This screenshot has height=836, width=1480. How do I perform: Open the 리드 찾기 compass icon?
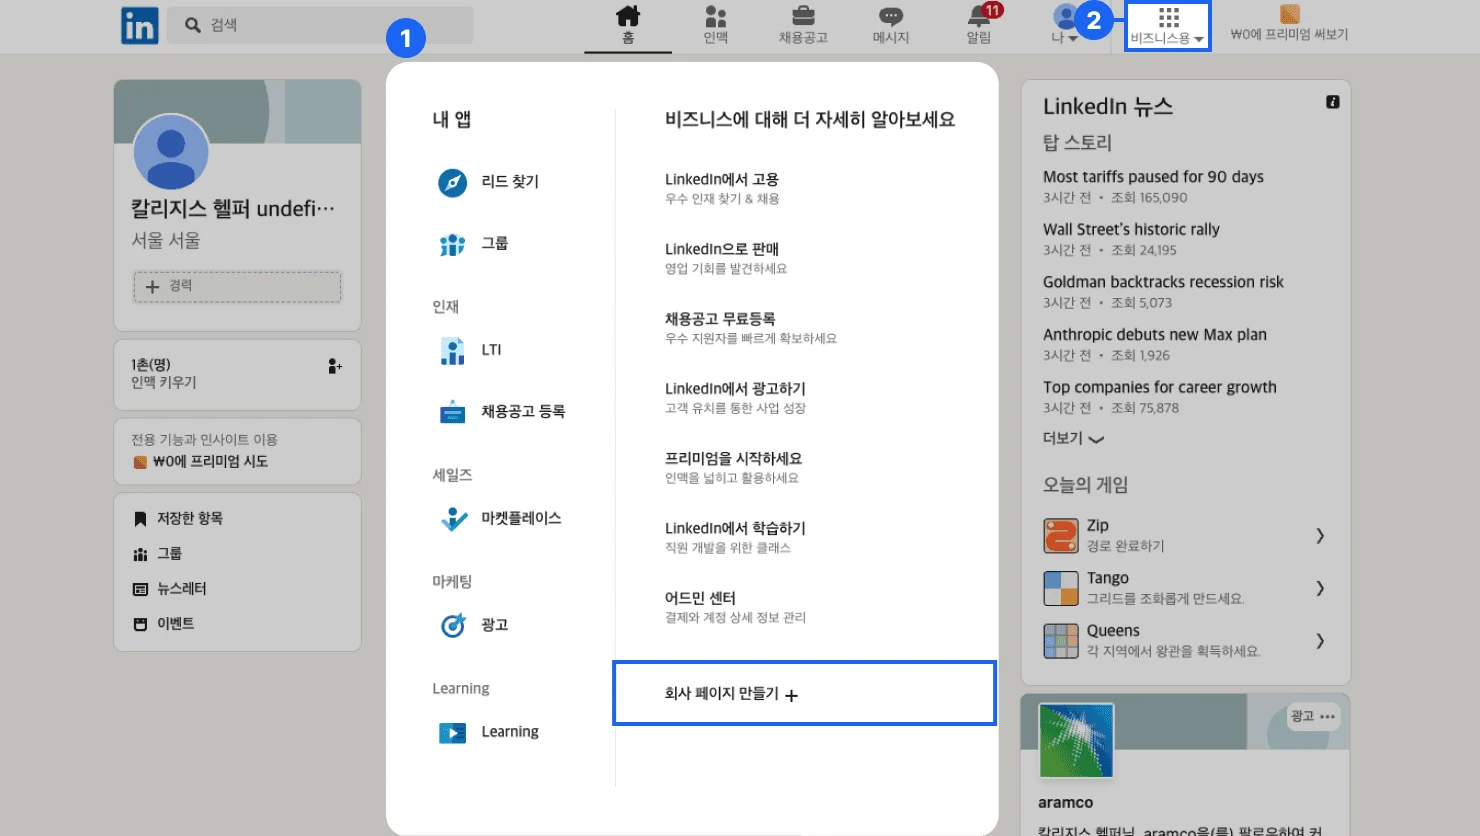point(452,183)
